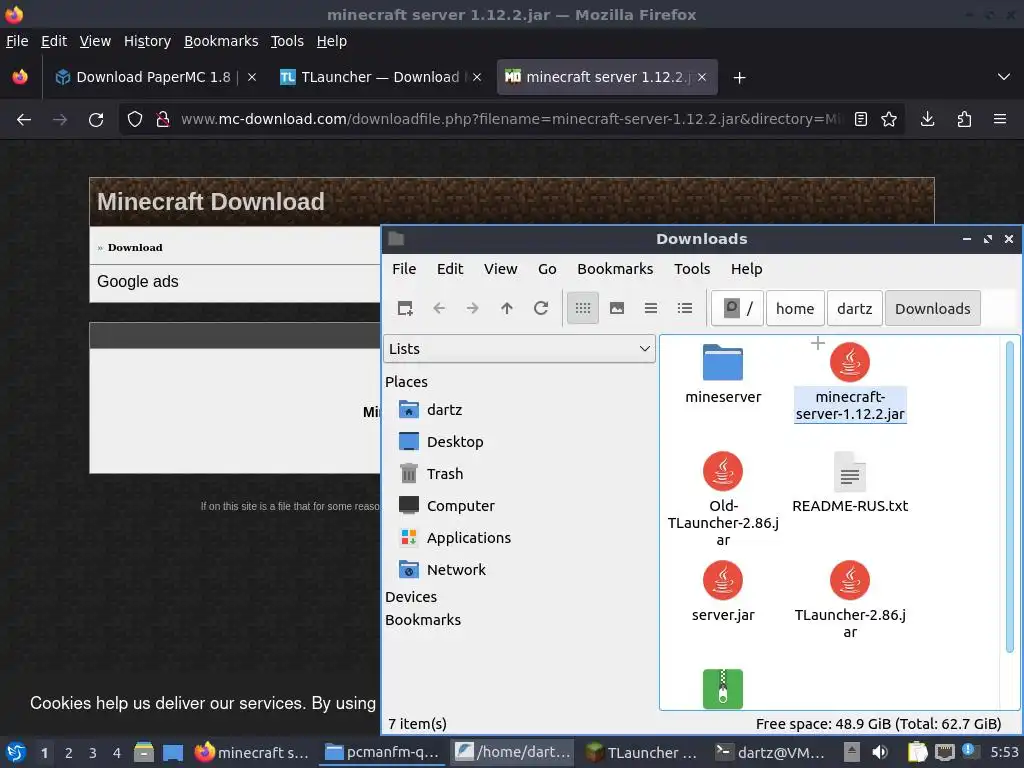Open Firefox hamburger application menu
Screen dimensions: 1024x768
(x=1000, y=120)
